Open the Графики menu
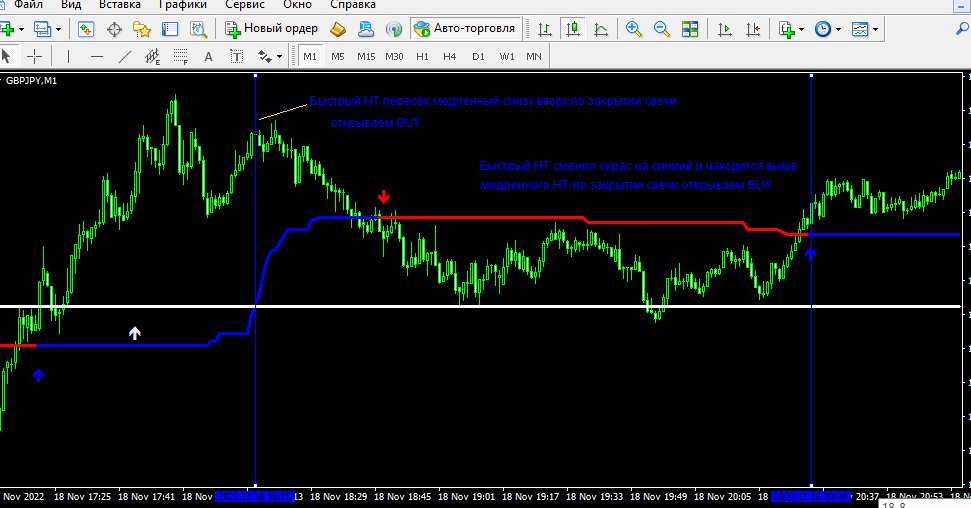The width and height of the screenshot is (971, 508). pyautogui.click(x=182, y=4)
